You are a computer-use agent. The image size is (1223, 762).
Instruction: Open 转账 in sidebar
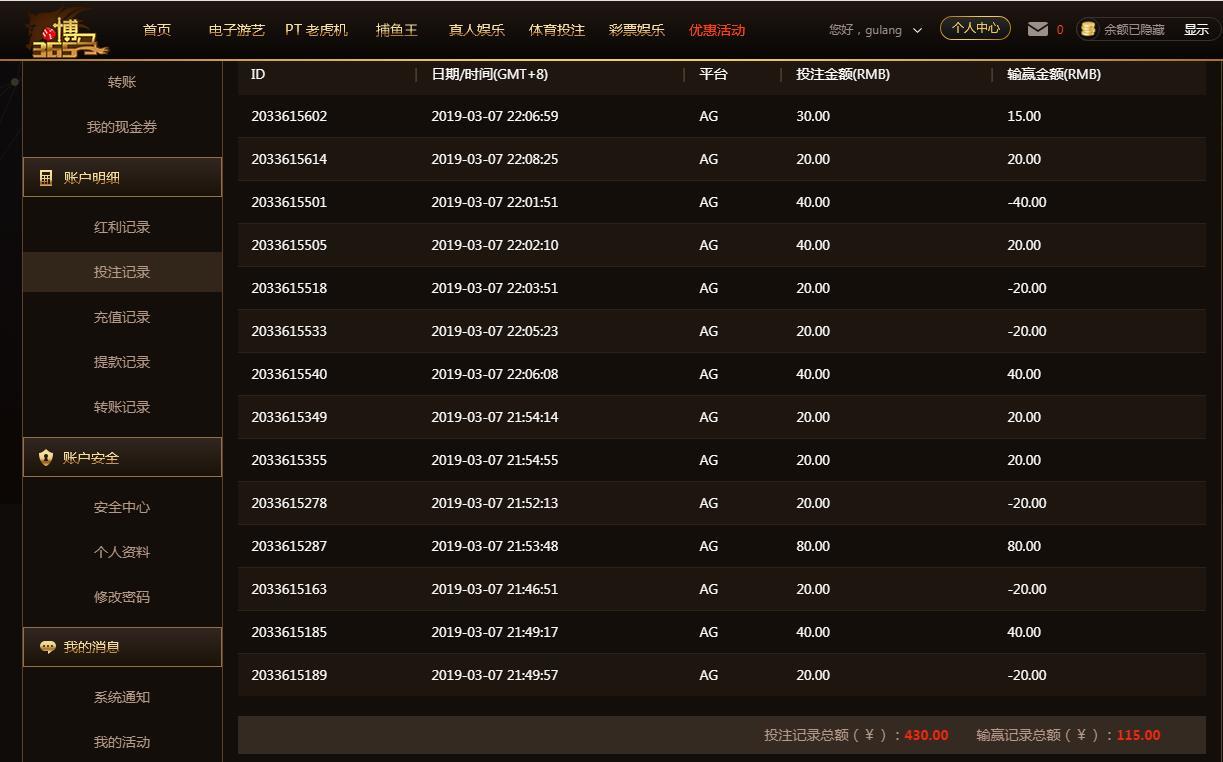point(122,82)
